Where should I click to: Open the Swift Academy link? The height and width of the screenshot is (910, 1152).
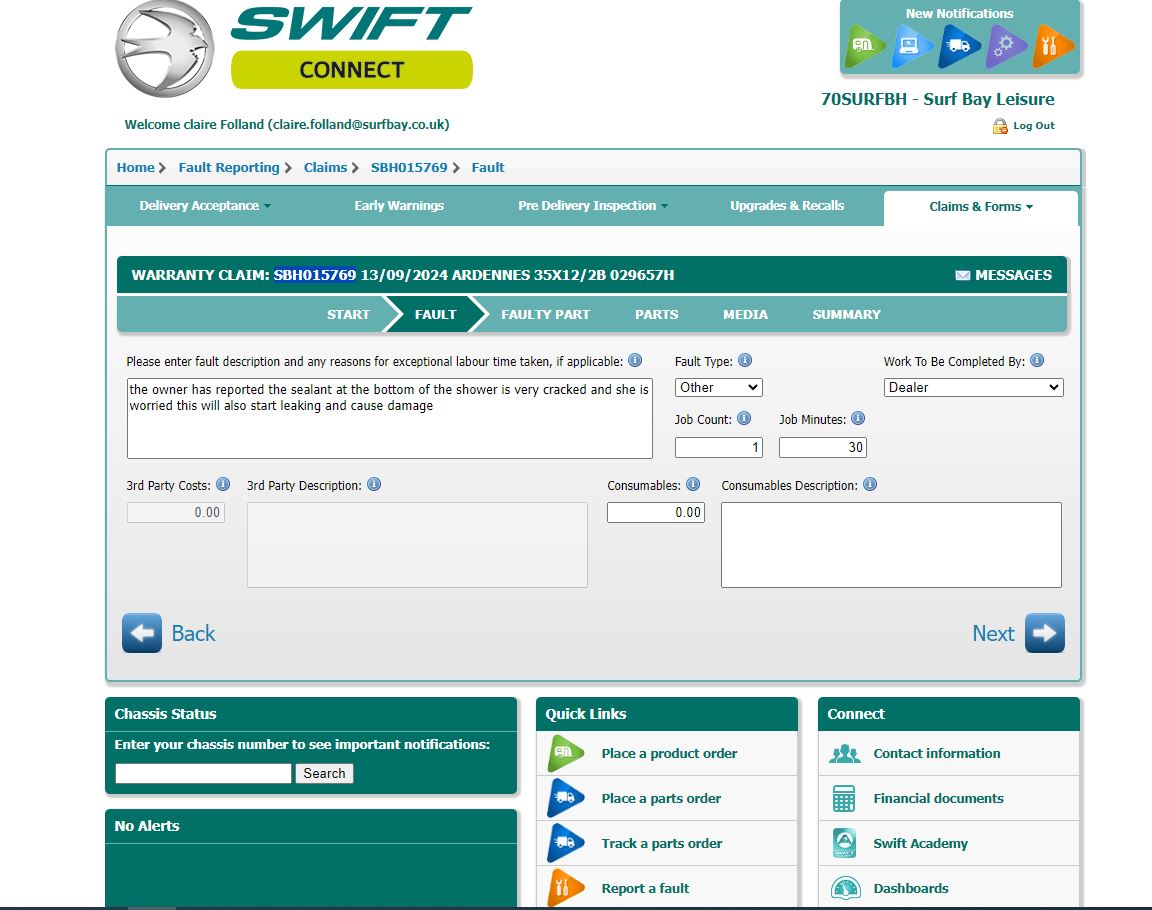tap(921, 843)
